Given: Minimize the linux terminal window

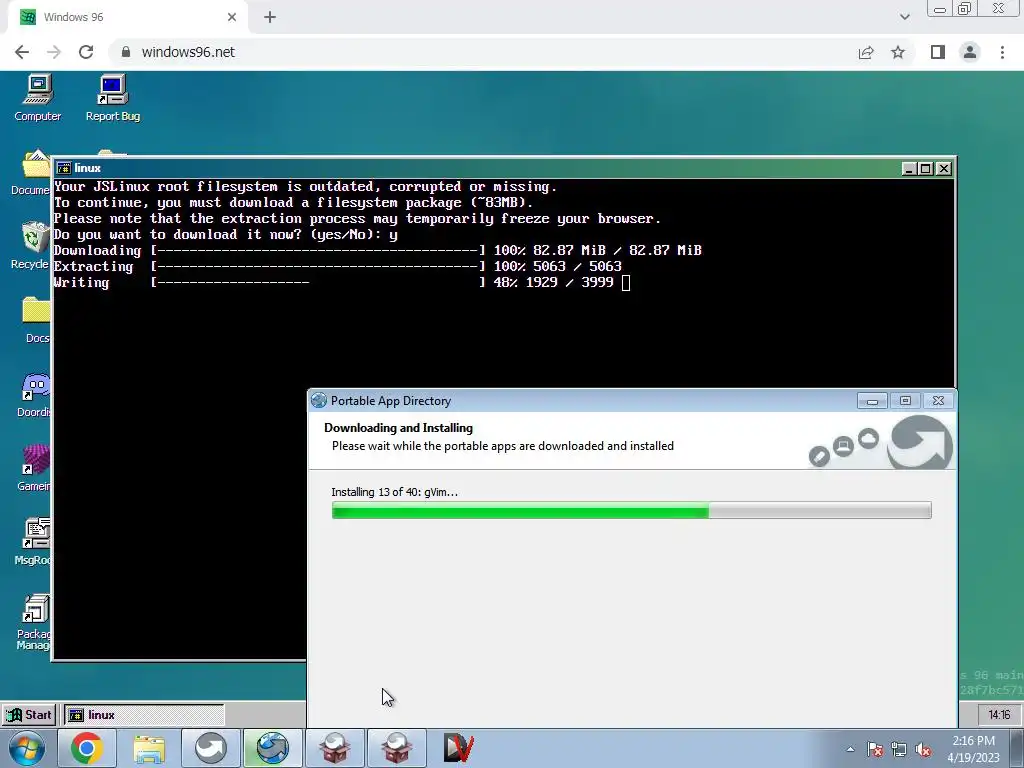Looking at the screenshot, I should tap(909, 168).
